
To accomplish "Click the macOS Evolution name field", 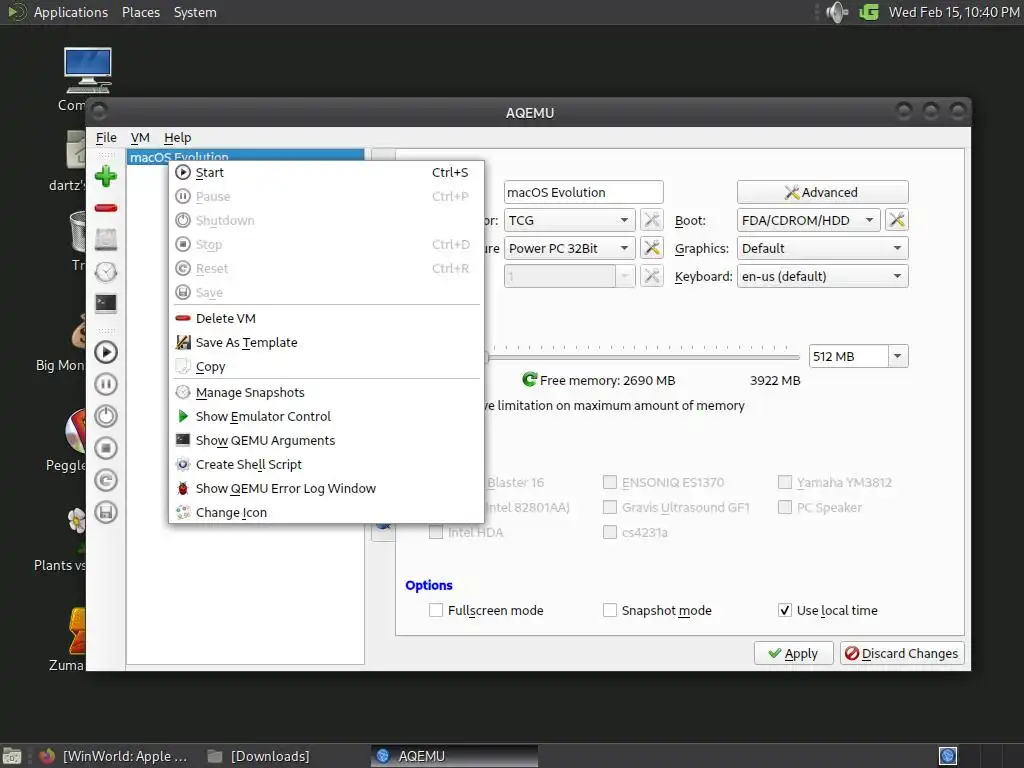I will pyautogui.click(x=583, y=192).
